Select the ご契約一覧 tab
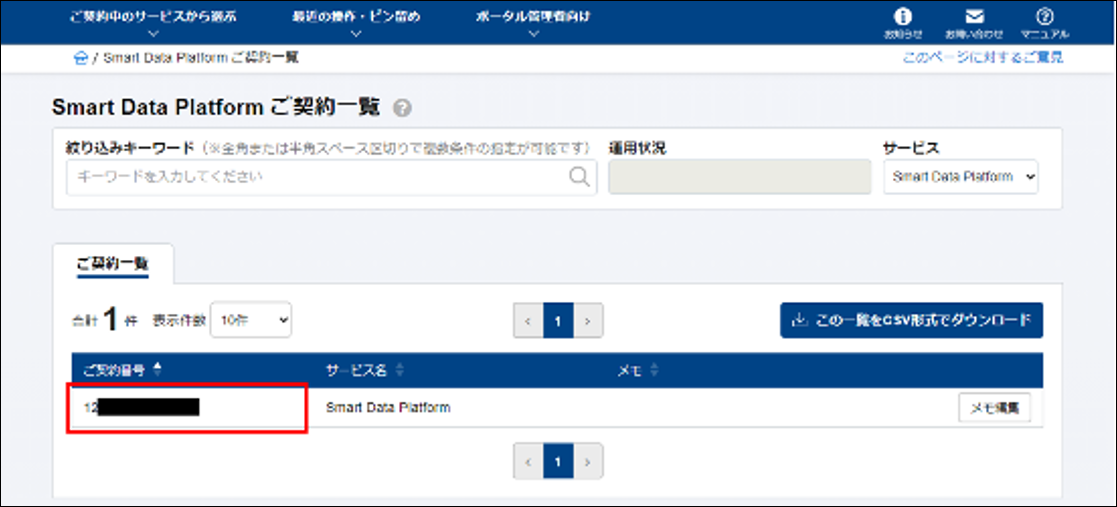 [113, 263]
